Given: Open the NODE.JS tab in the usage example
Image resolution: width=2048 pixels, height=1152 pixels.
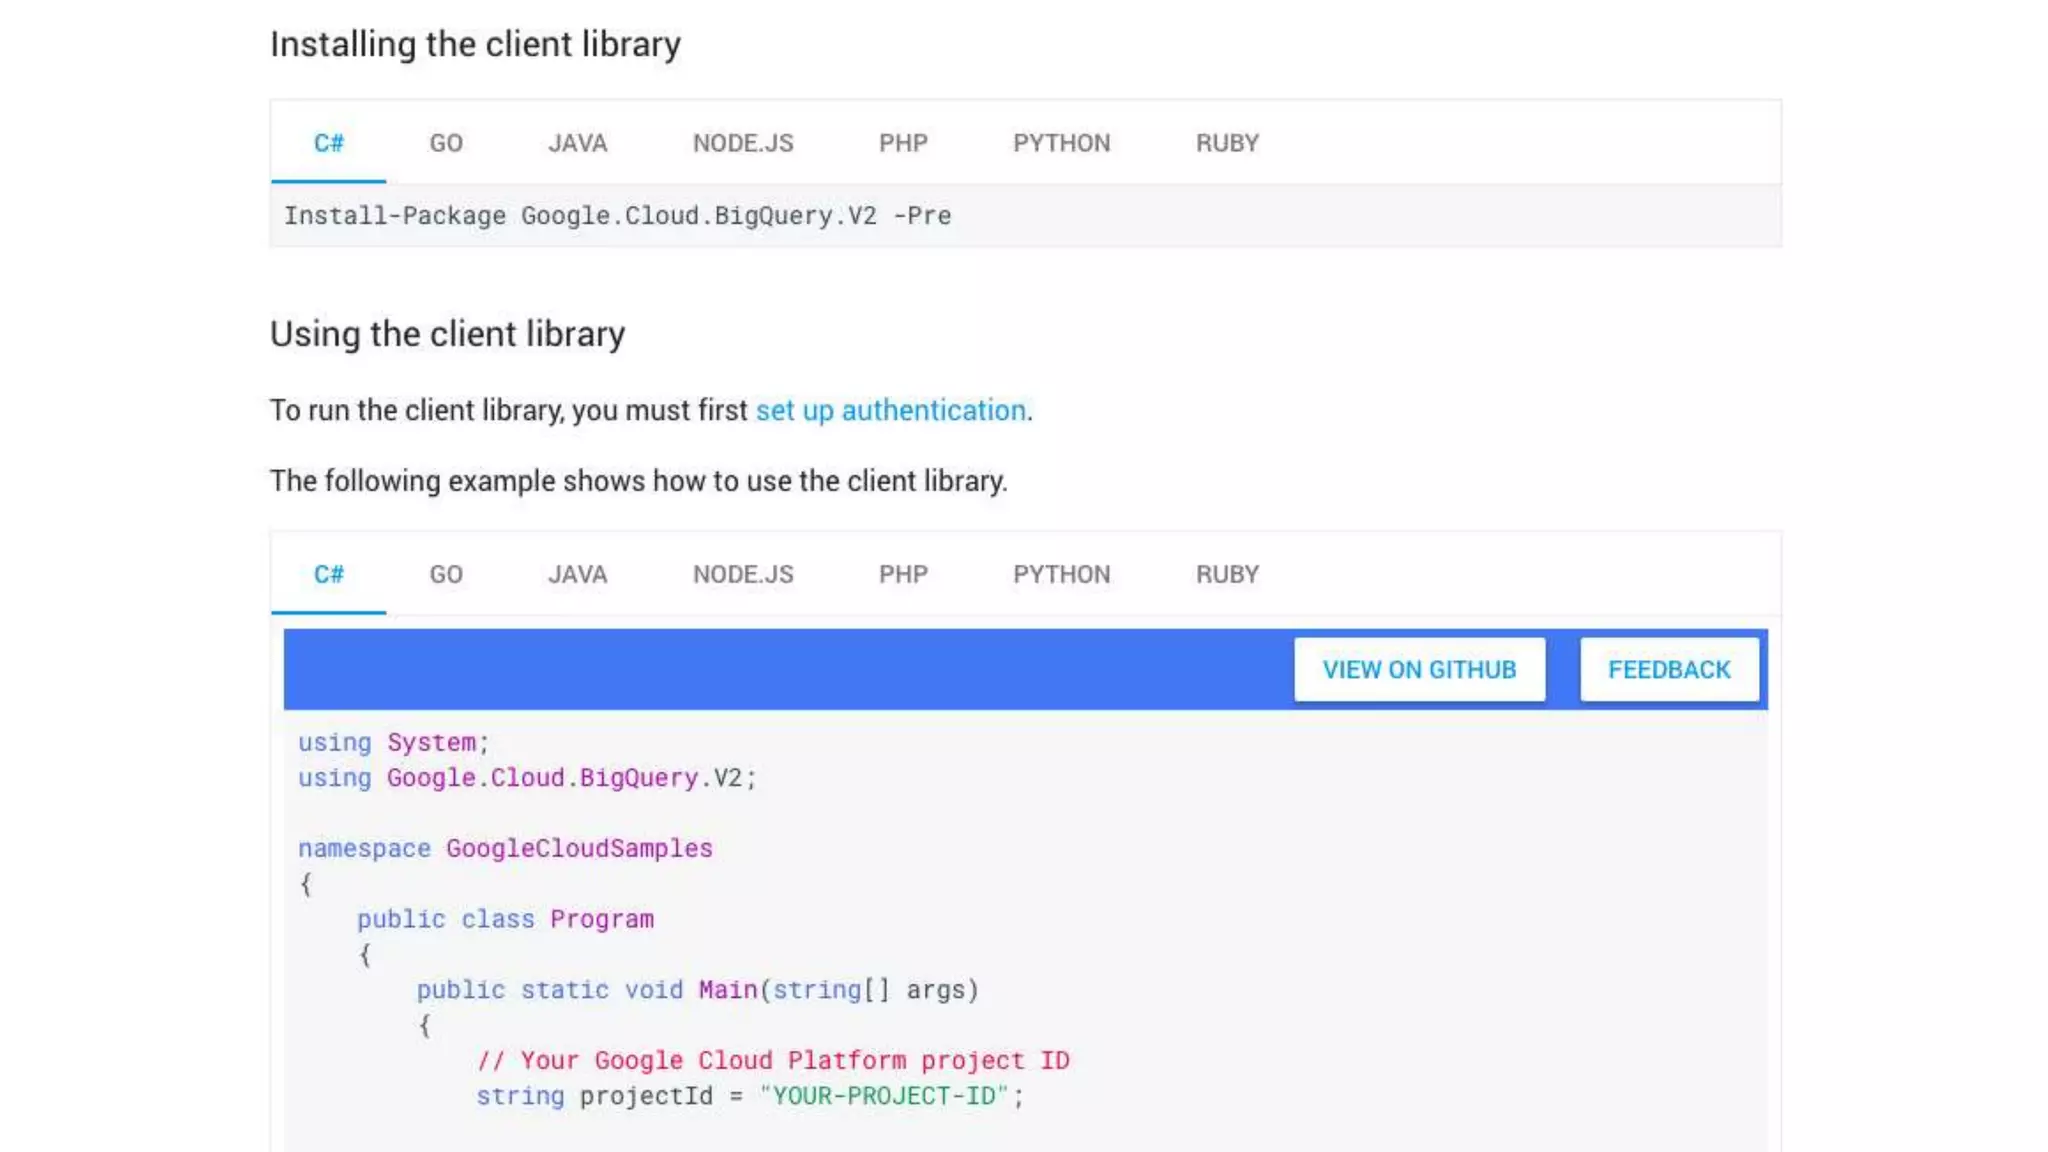Looking at the screenshot, I should 743,575.
